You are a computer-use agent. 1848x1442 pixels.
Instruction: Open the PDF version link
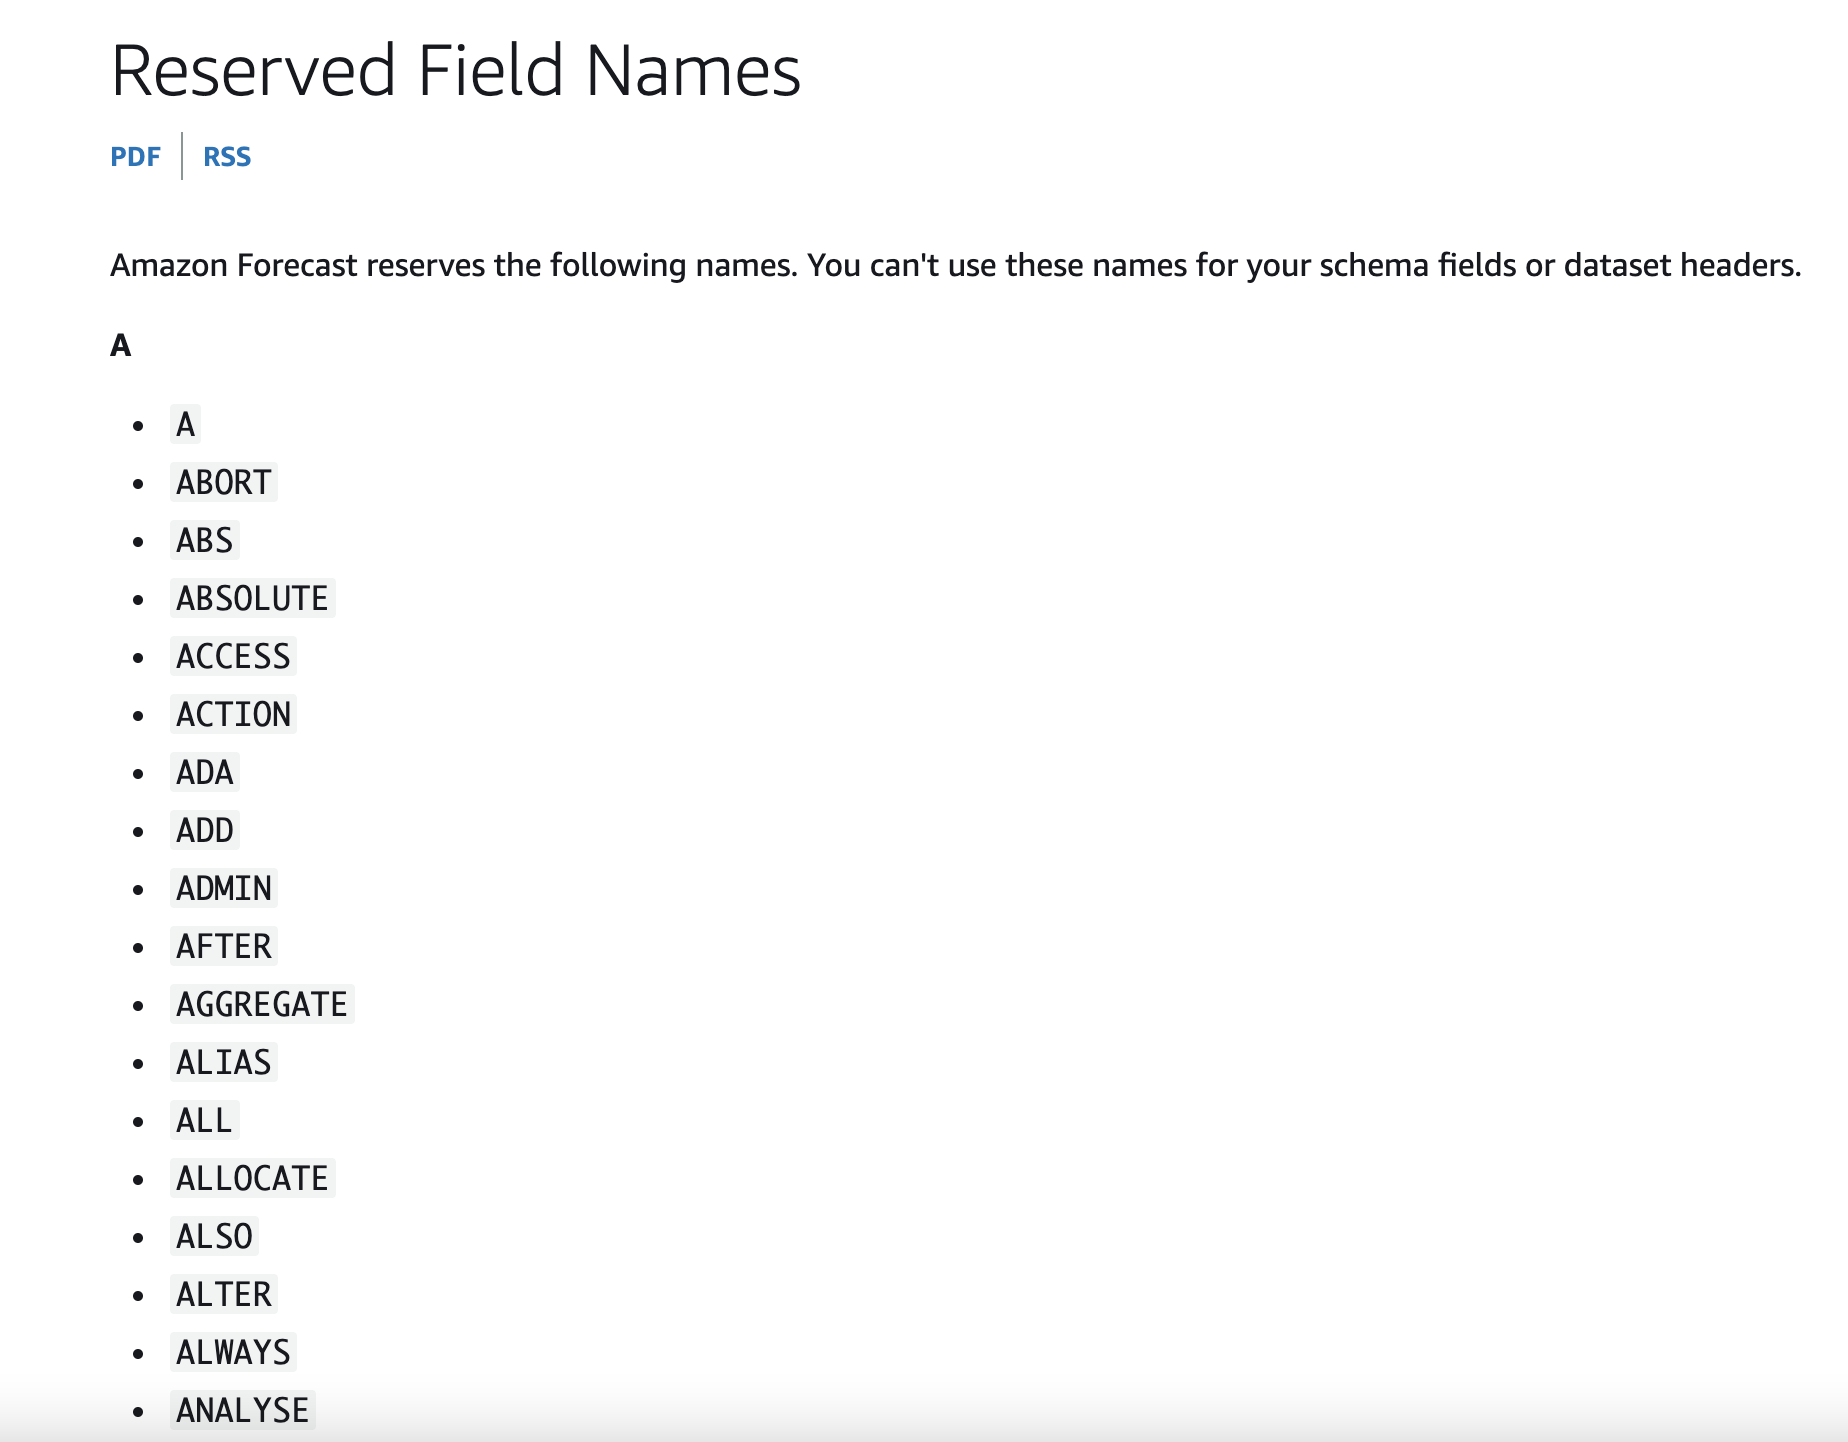(135, 157)
